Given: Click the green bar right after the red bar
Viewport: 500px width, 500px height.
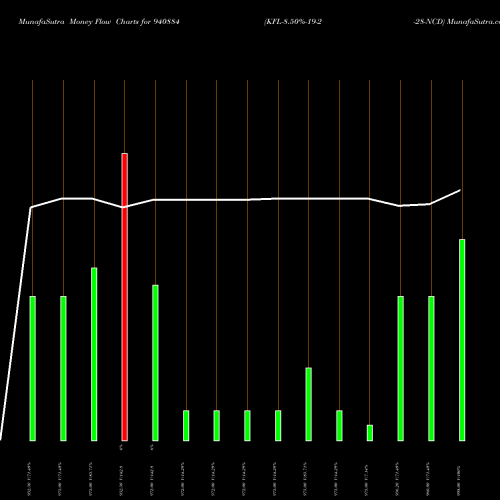Looking at the screenshot, I should tap(155, 363).
